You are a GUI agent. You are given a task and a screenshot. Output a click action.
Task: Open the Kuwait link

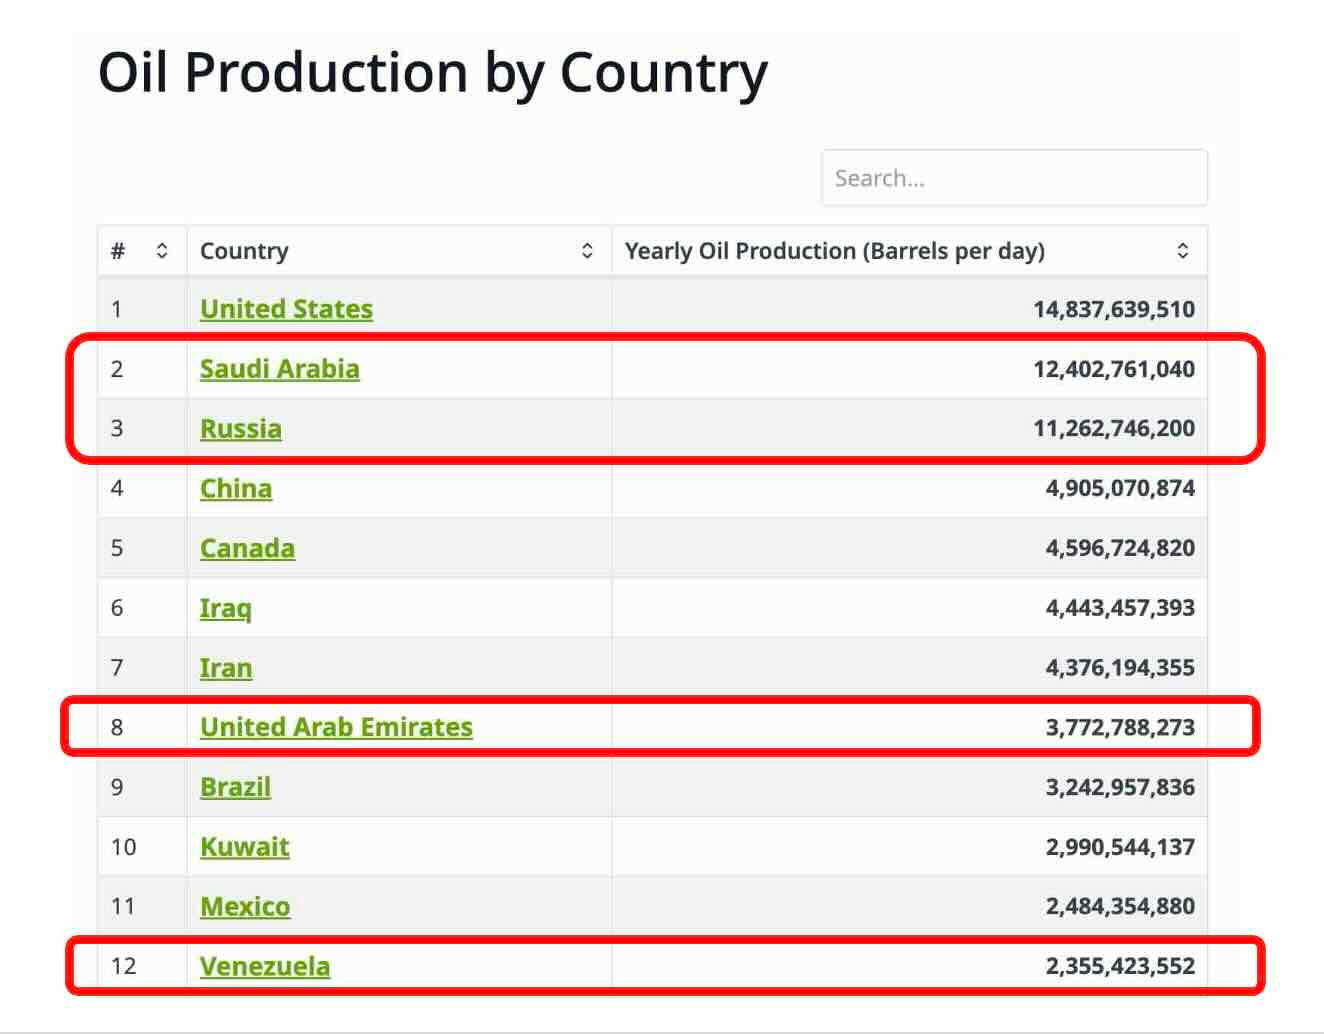[244, 847]
